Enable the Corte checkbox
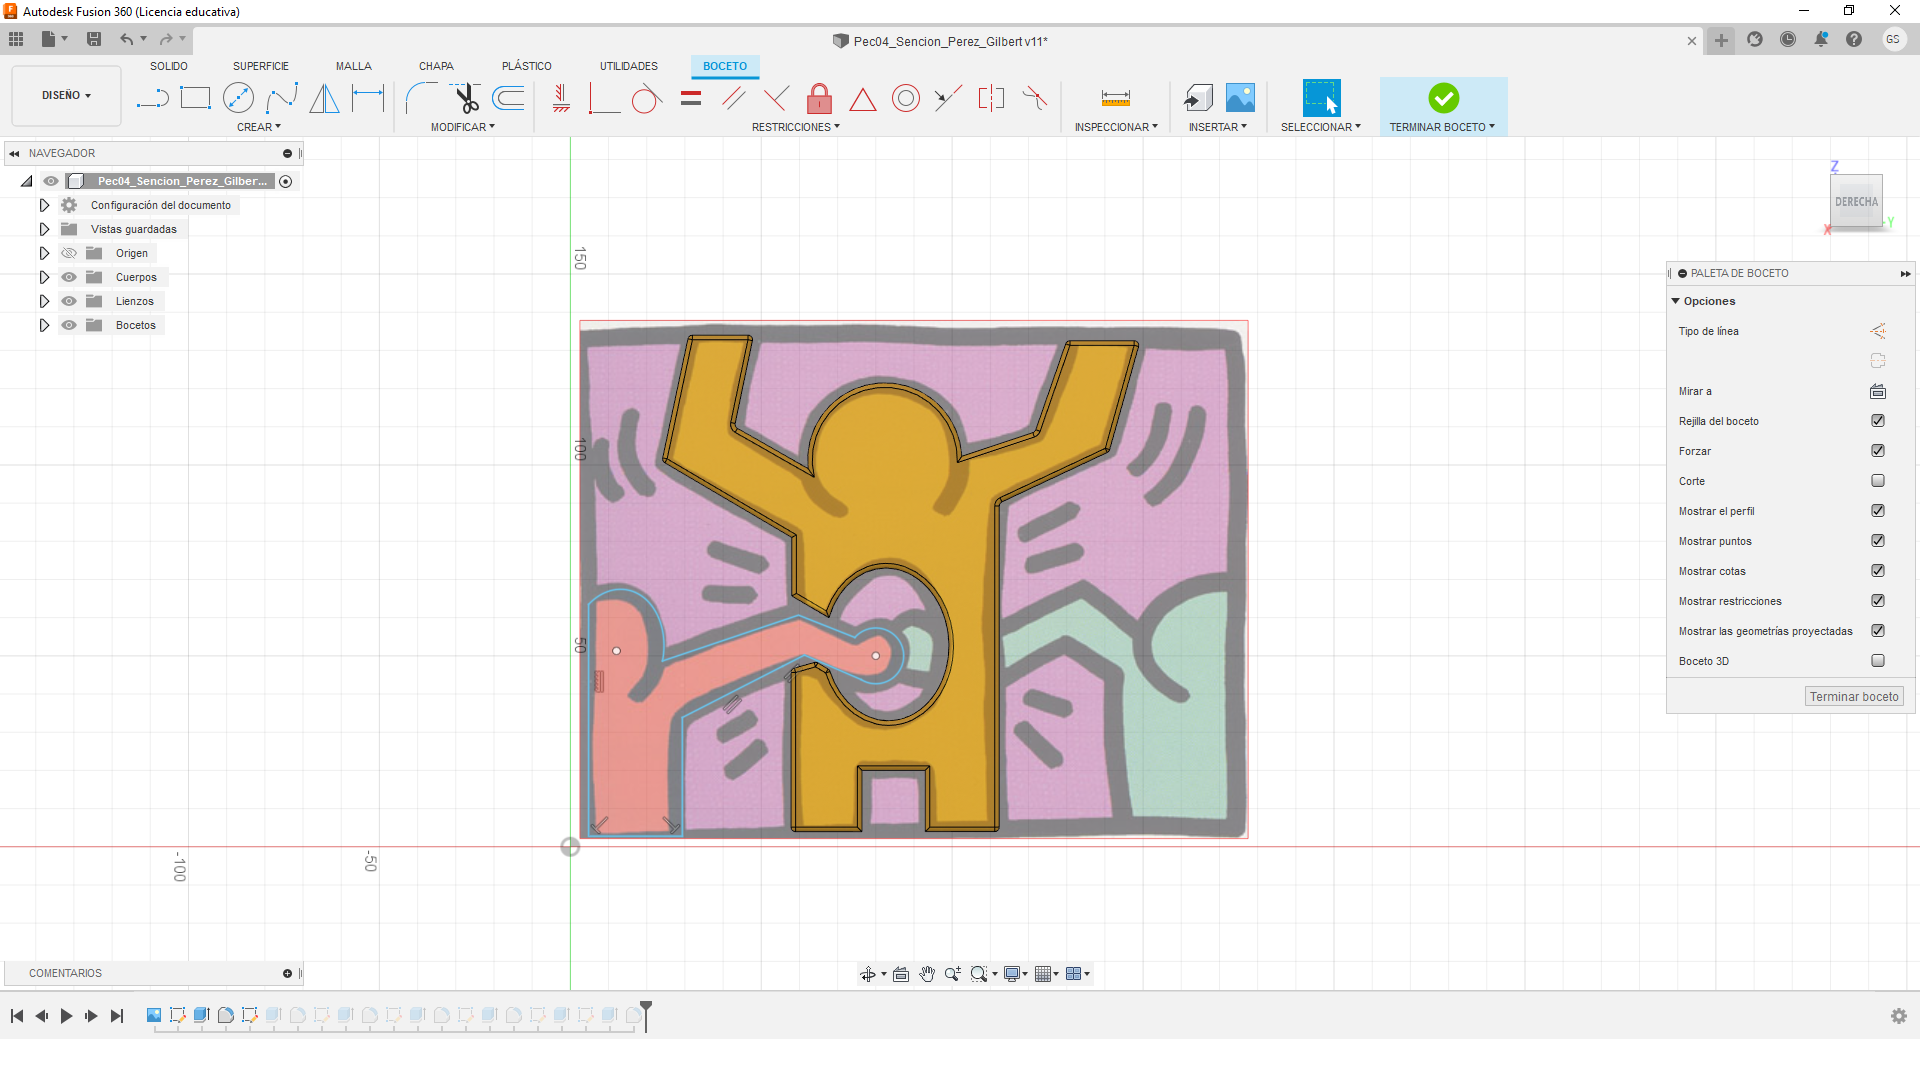Image resolution: width=1920 pixels, height=1080 pixels. 1877,481
